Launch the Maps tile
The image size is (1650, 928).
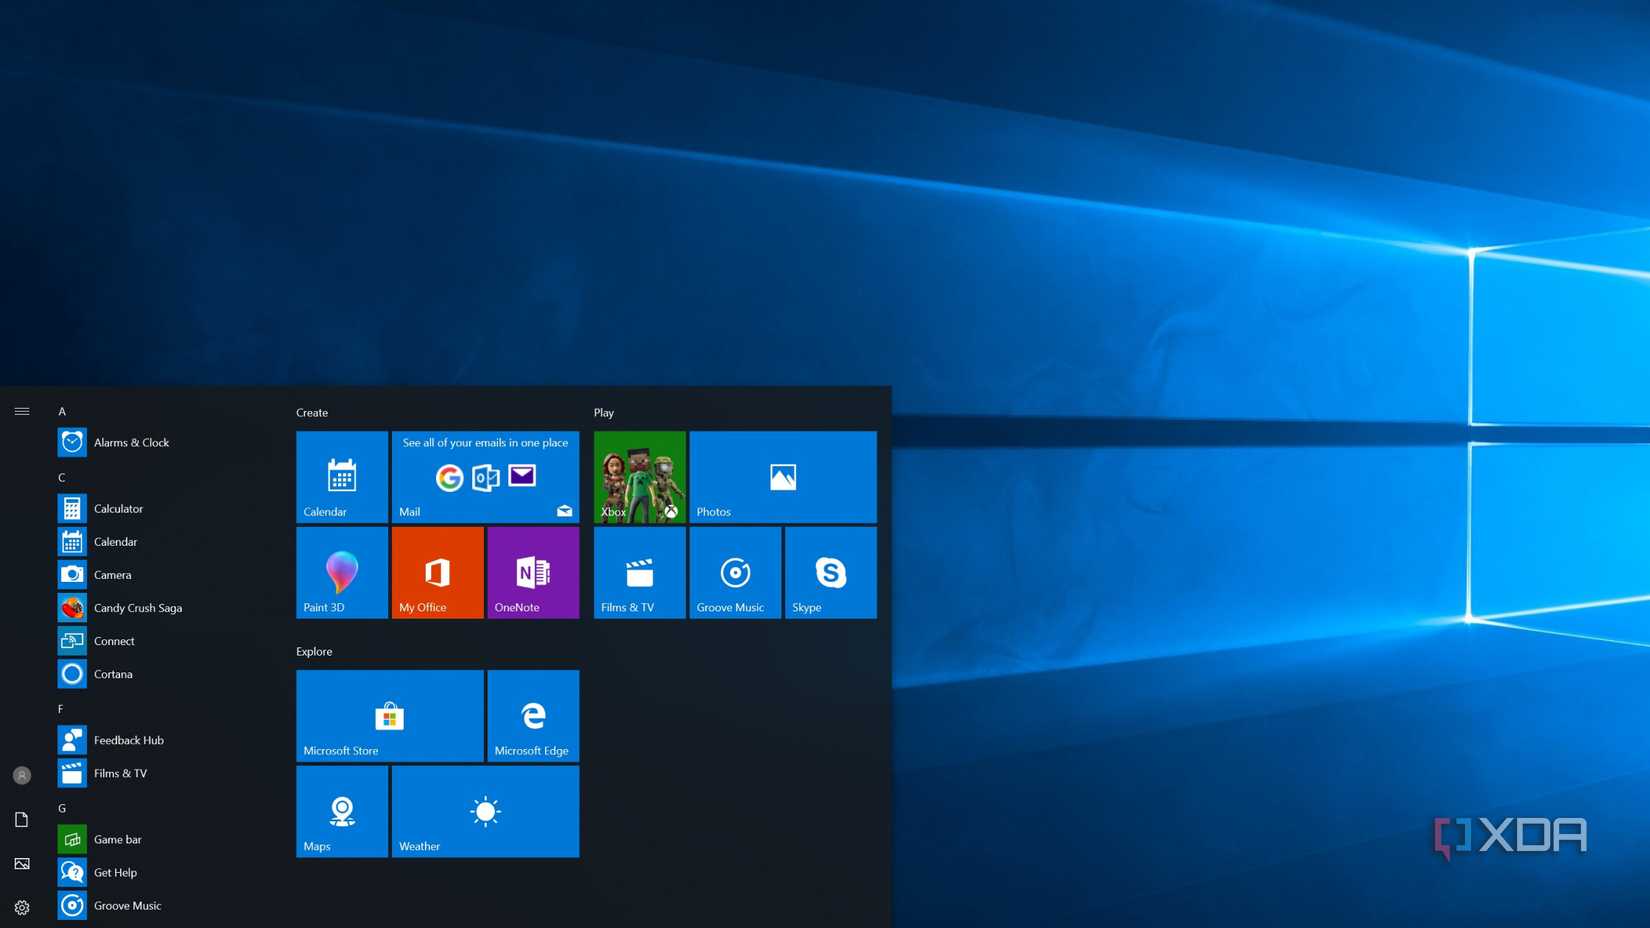pyautogui.click(x=341, y=811)
